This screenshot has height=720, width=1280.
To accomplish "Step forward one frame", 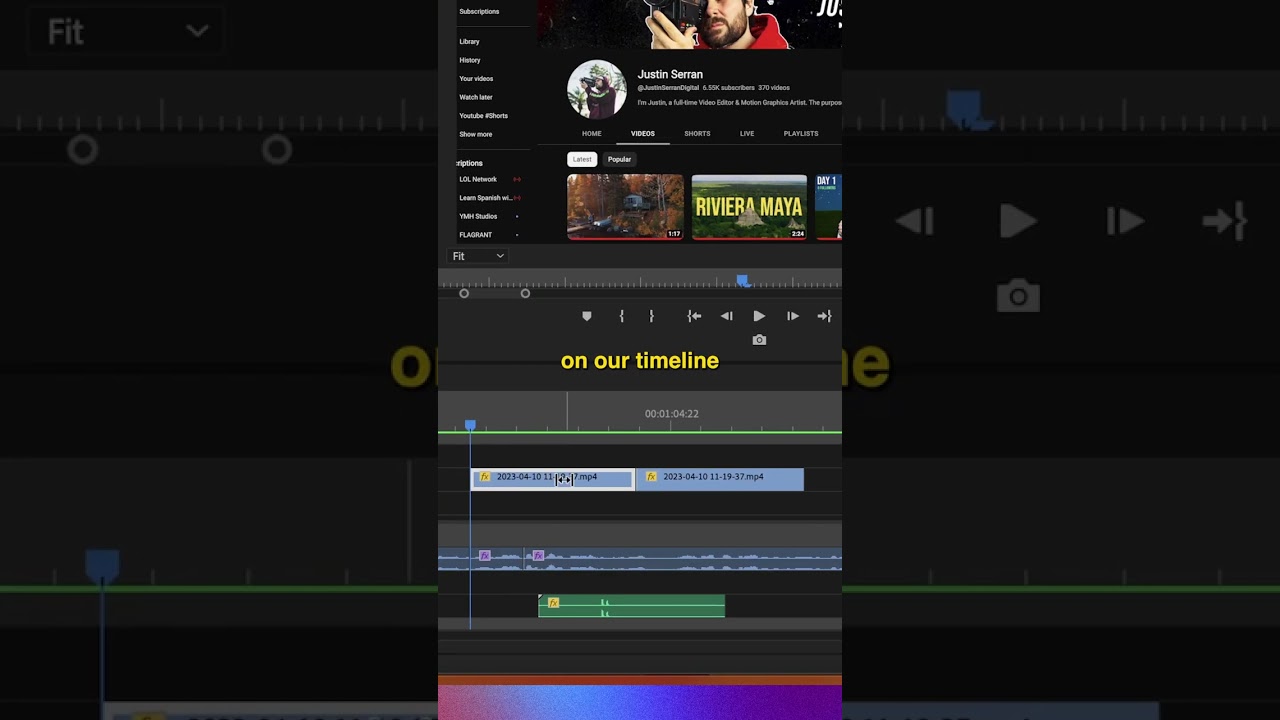I will [792, 316].
